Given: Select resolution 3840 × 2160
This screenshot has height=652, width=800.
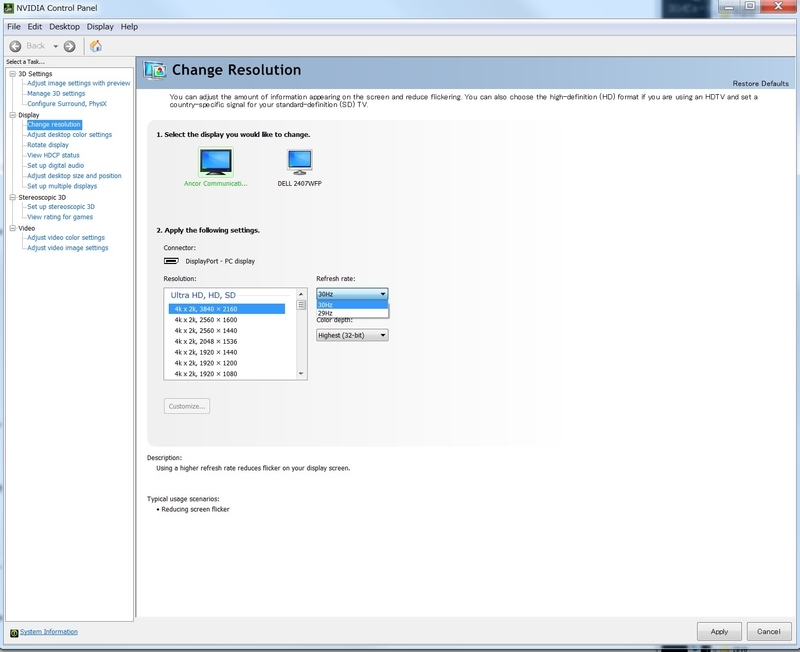Looking at the screenshot, I should [227, 309].
